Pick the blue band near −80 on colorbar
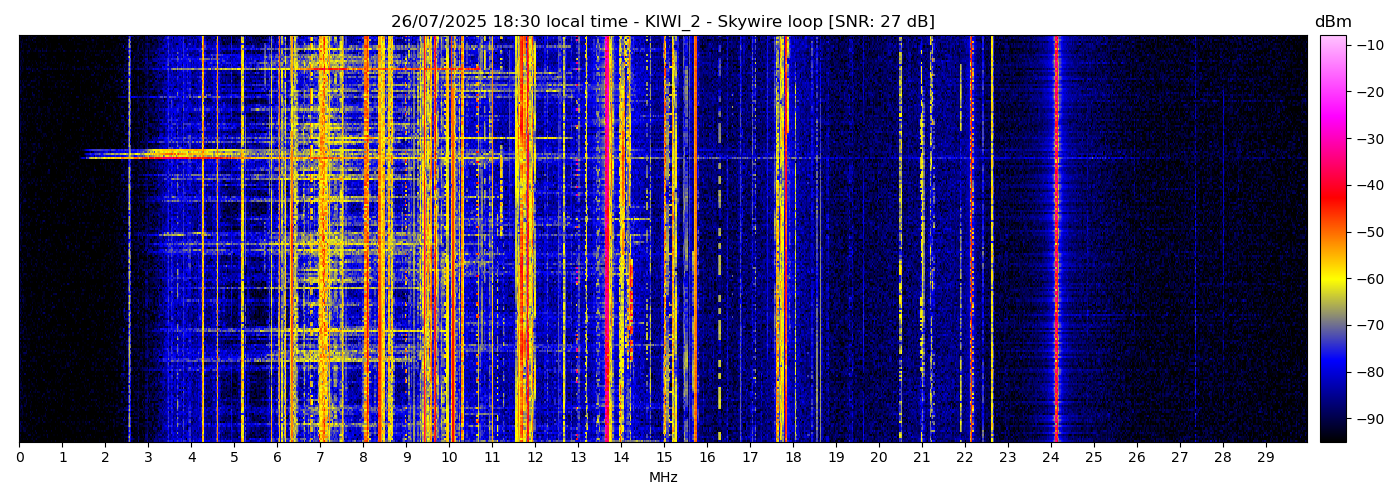The image size is (1400, 500). (1332, 372)
